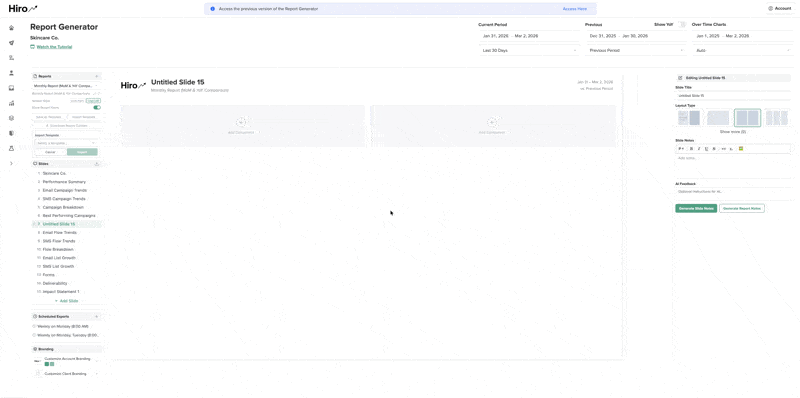
Task: Click the Current Period date range field
Action: (x=529, y=36)
